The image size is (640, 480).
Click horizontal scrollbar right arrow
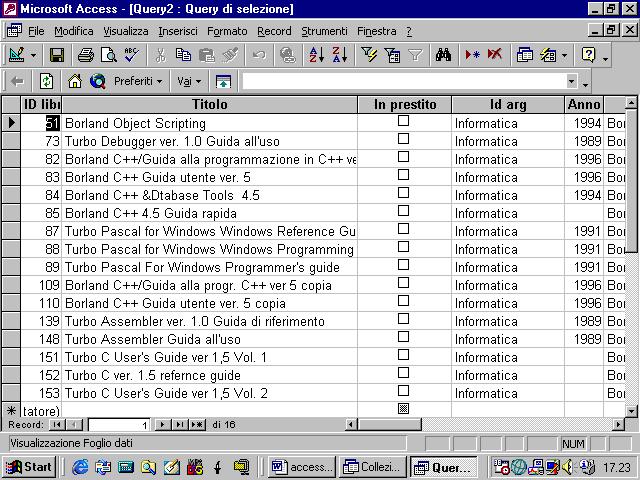tap(619, 425)
